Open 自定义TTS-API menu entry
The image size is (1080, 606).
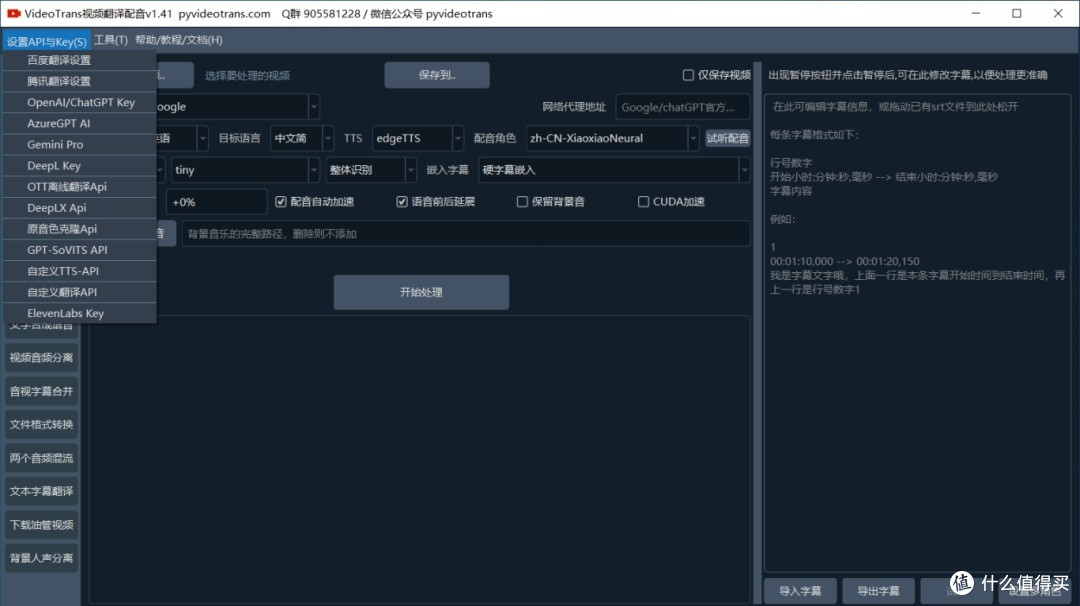coord(79,271)
